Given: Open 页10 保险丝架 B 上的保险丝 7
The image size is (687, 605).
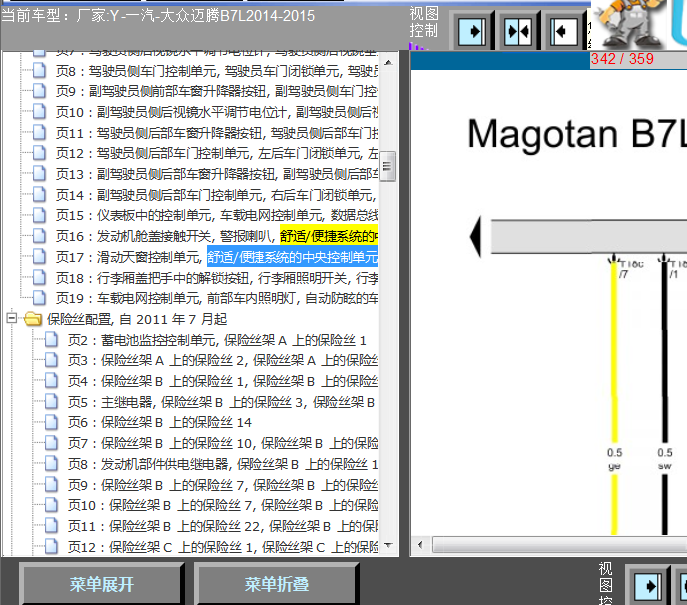Looking at the screenshot, I should (x=223, y=505).
